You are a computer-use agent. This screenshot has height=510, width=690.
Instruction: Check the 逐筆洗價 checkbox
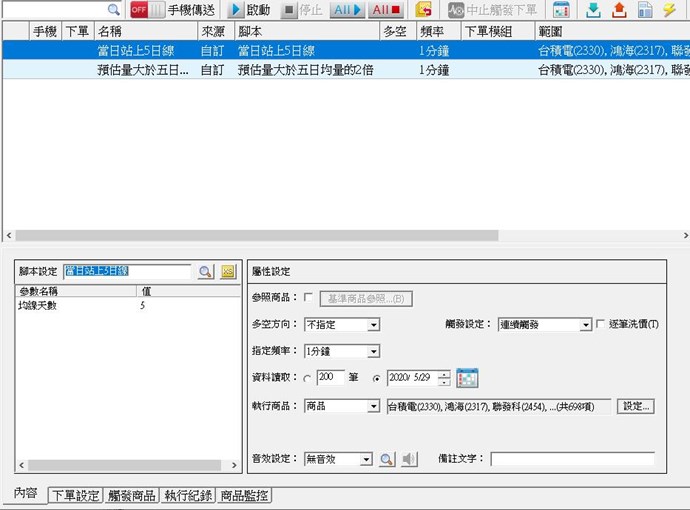click(600, 325)
